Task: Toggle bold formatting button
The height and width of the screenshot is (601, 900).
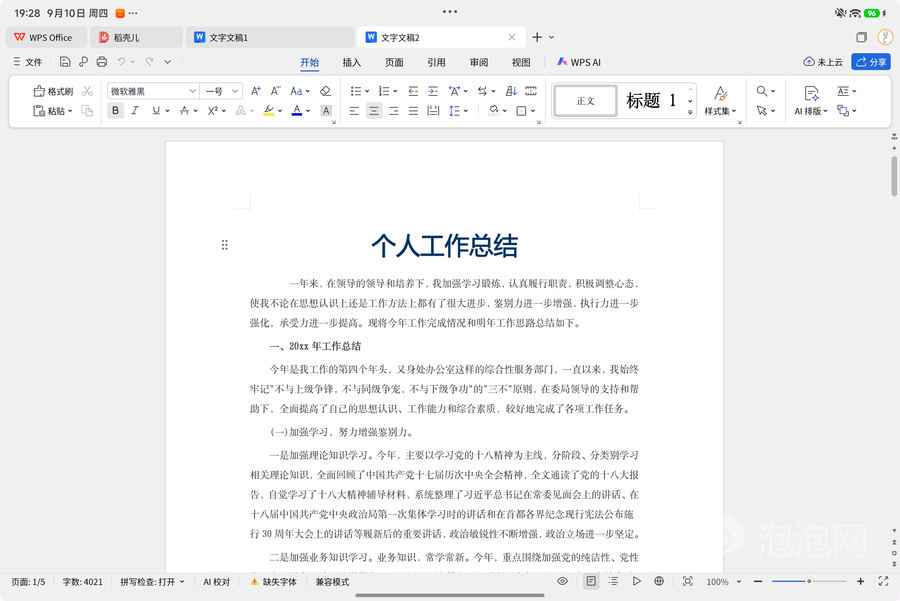Action: (115, 111)
